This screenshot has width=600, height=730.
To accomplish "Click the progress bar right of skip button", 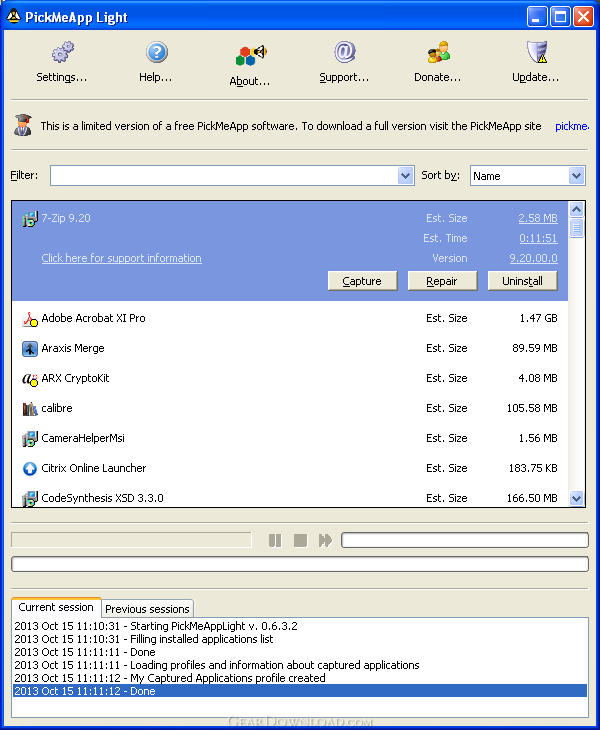I will tap(465, 540).
